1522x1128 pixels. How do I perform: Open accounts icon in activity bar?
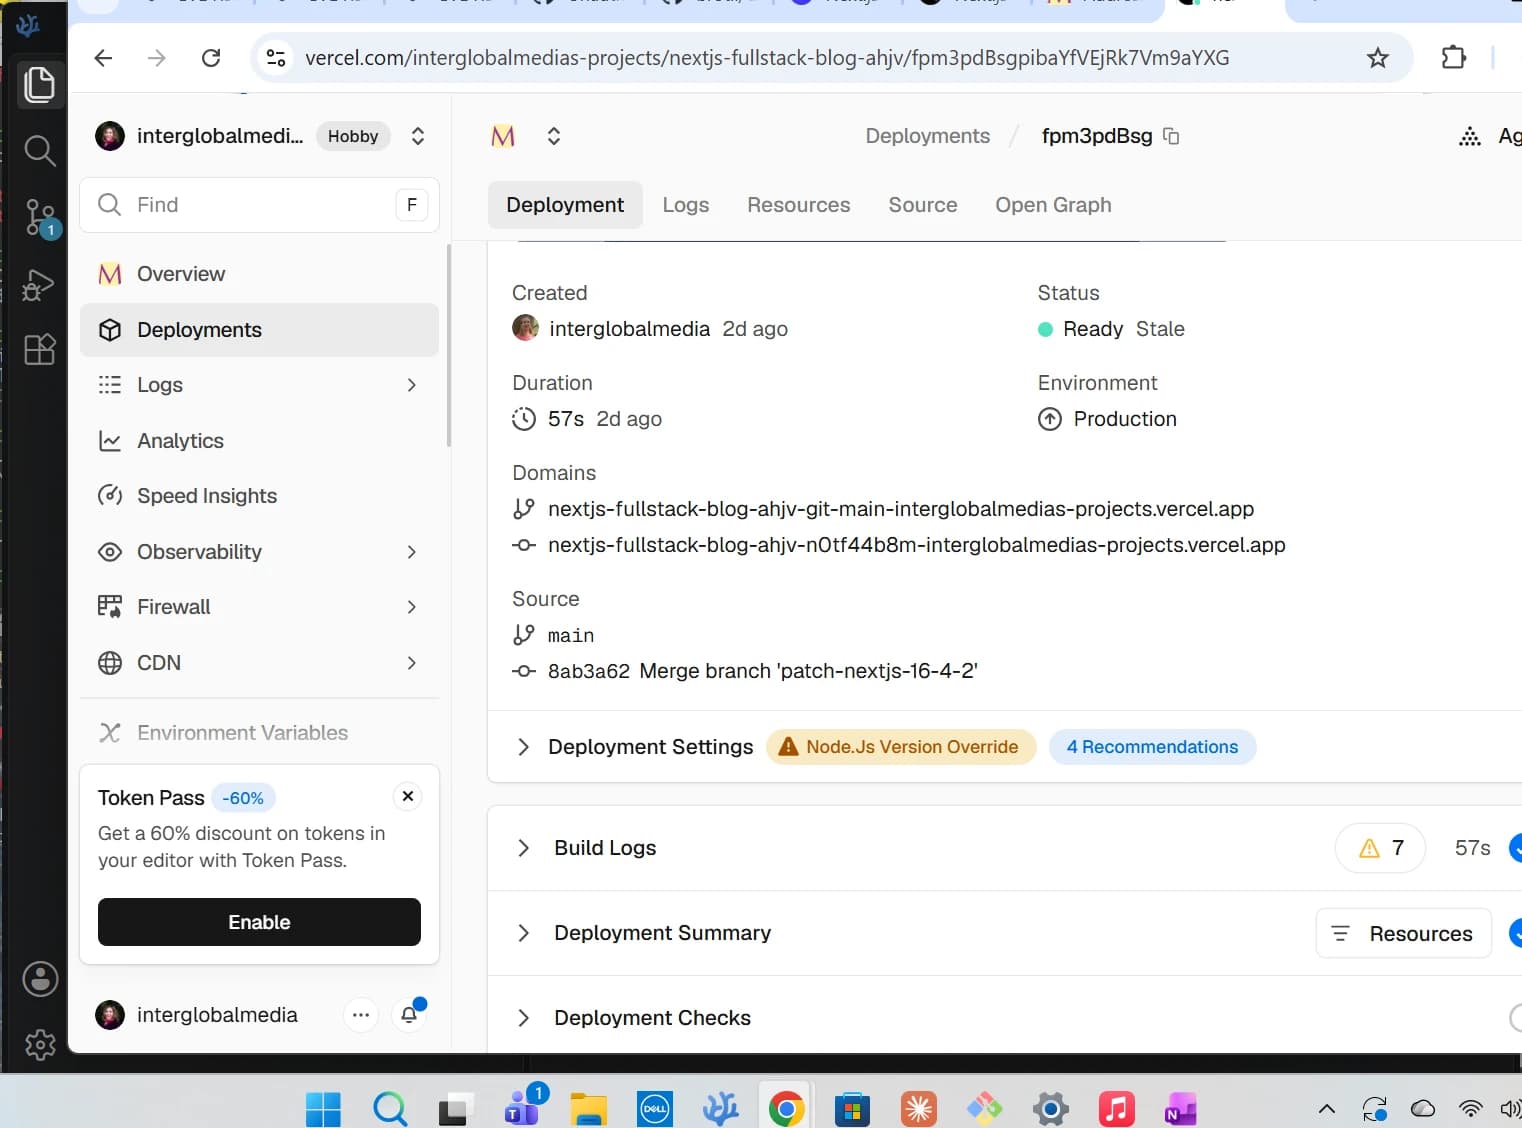tap(40, 979)
